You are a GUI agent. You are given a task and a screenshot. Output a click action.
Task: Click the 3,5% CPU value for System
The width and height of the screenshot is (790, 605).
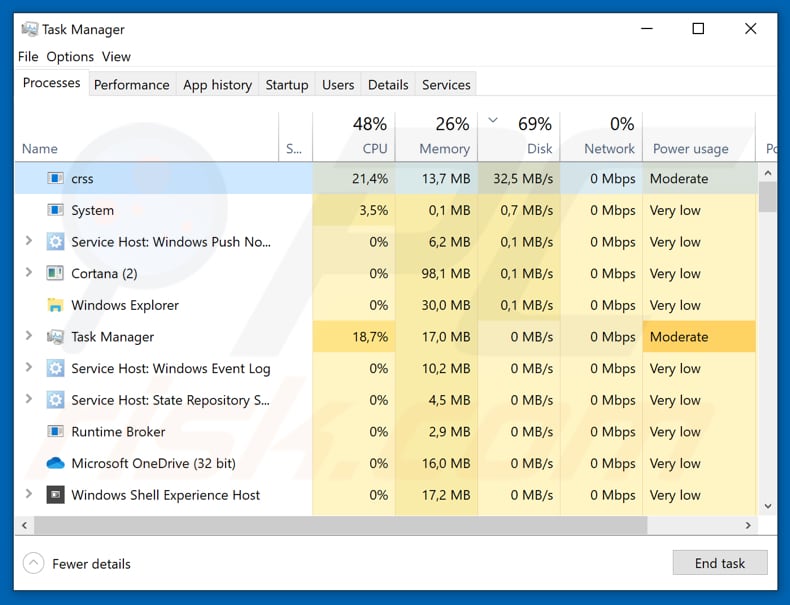(x=373, y=211)
